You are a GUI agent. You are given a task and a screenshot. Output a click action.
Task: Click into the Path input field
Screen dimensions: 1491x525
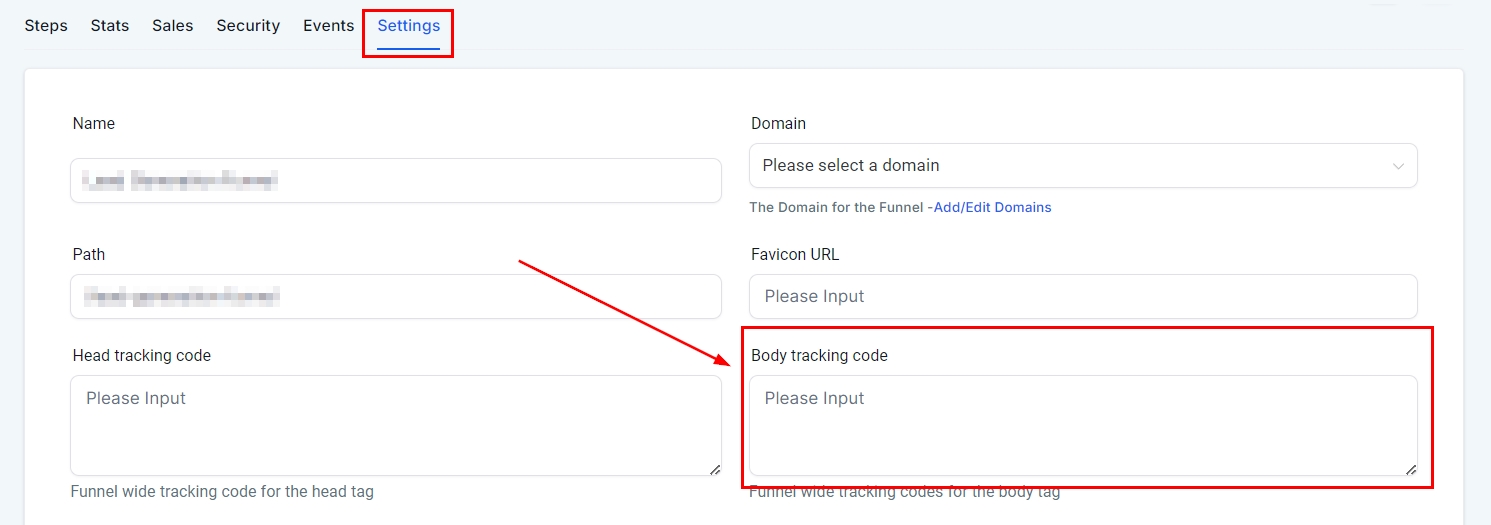[395, 297]
